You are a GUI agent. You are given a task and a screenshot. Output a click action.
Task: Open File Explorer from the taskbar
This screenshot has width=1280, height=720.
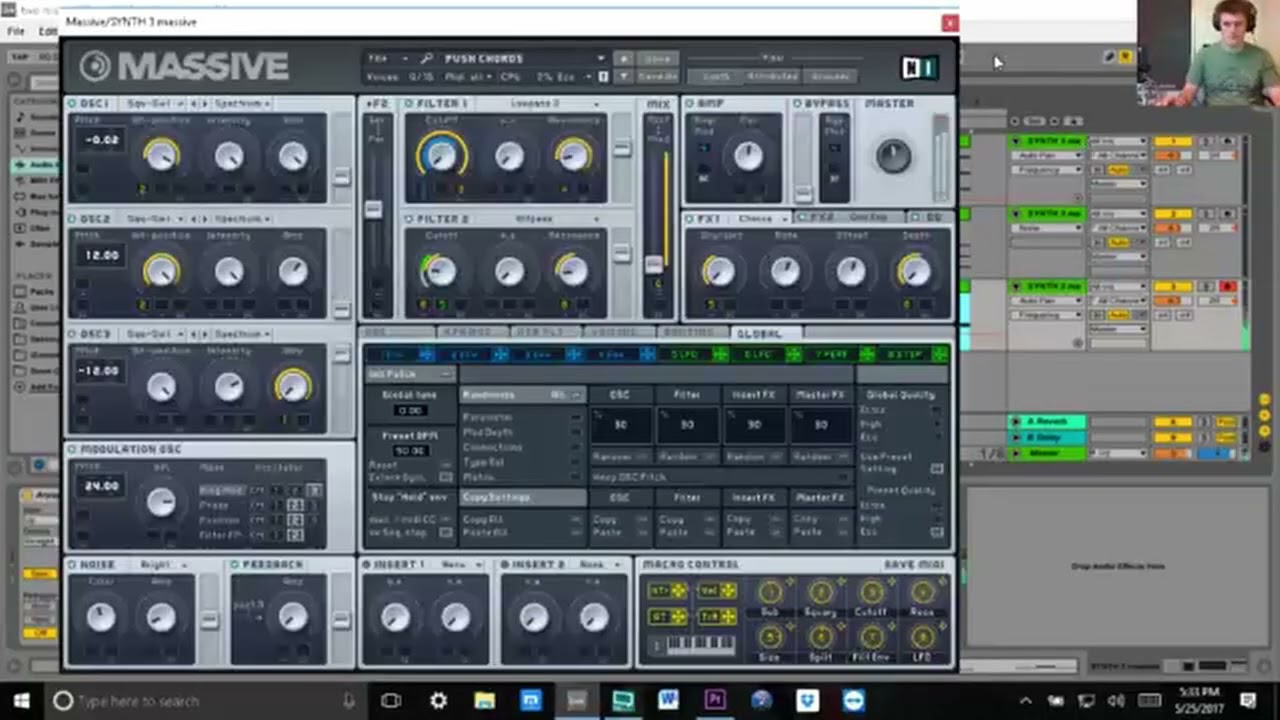click(x=484, y=700)
